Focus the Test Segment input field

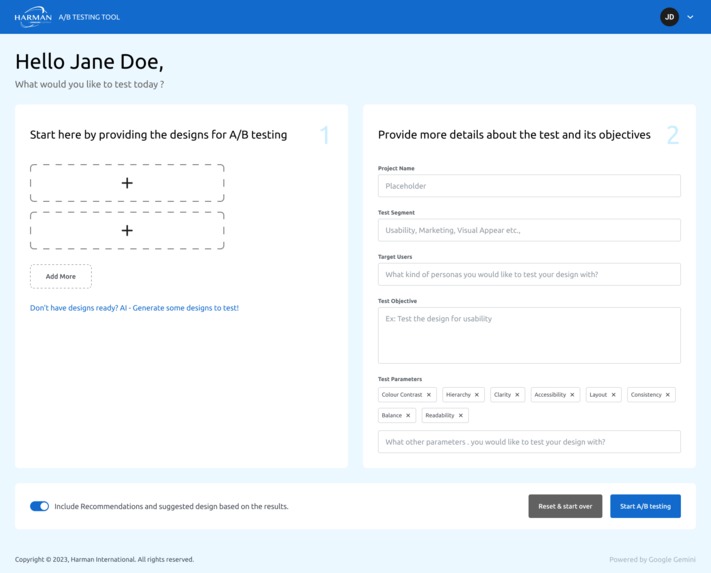tap(529, 230)
